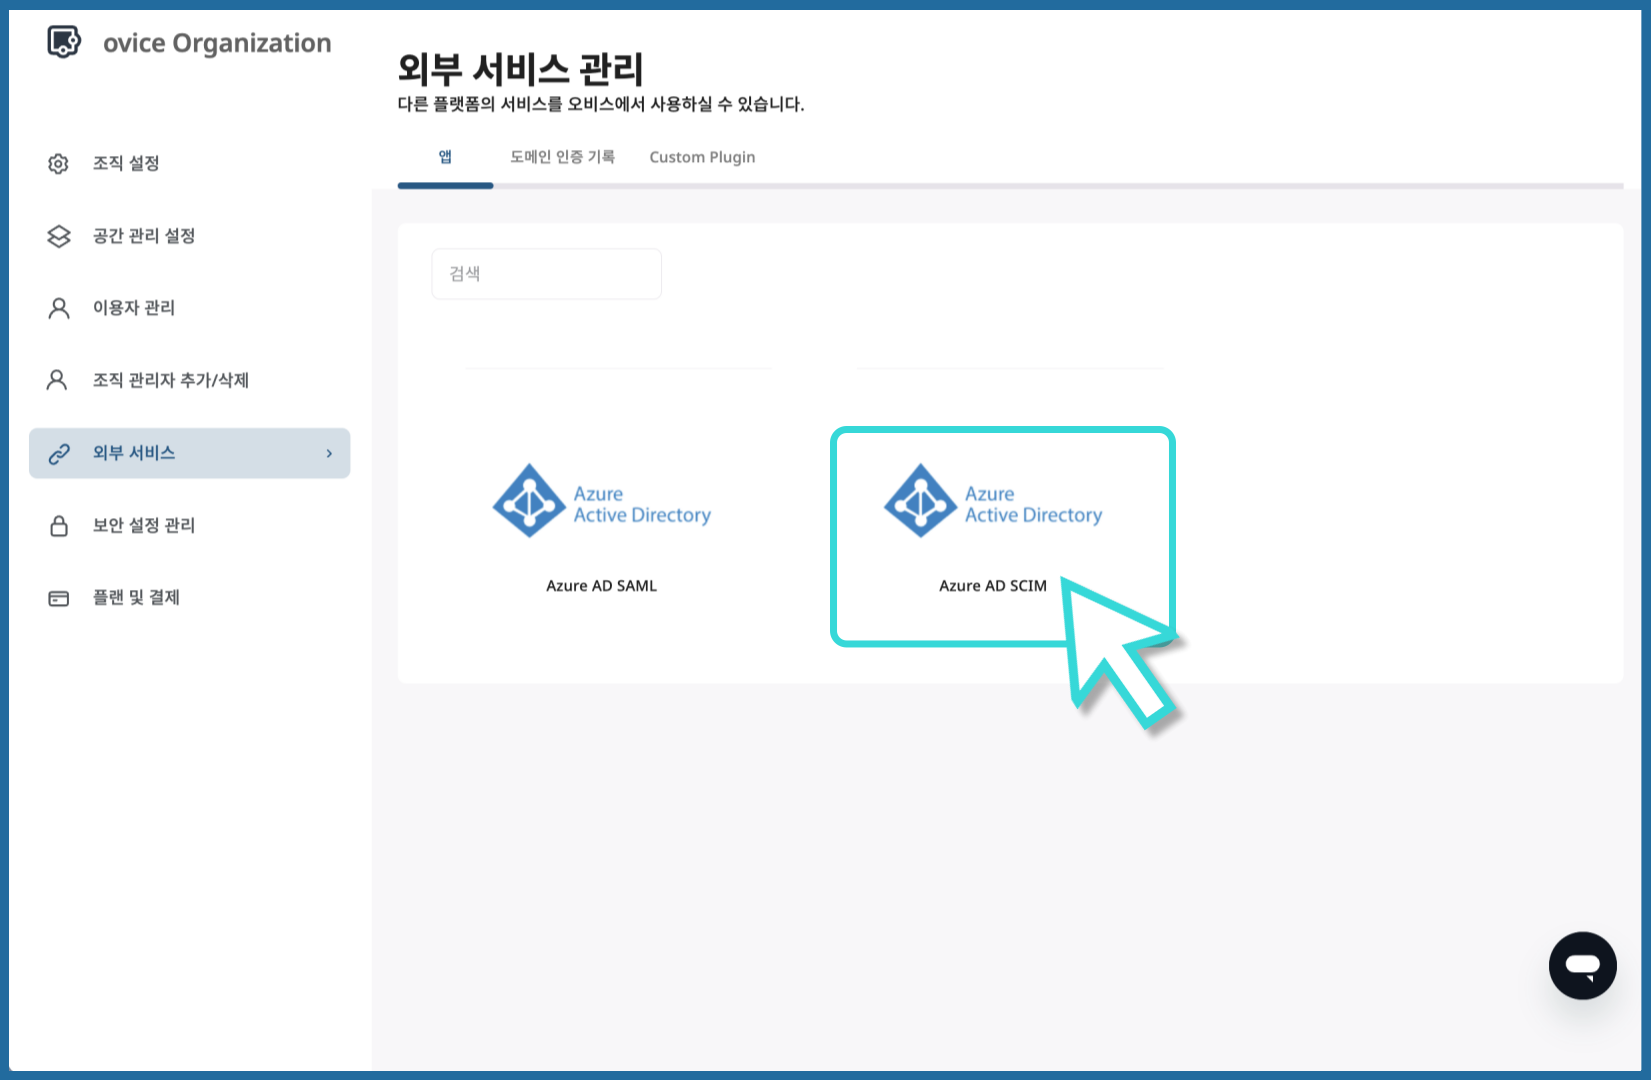Expand the 외부 서비스 chevron arrow
The image size is (1651, 1080).
pyautogui.click(x=329, y=454)
